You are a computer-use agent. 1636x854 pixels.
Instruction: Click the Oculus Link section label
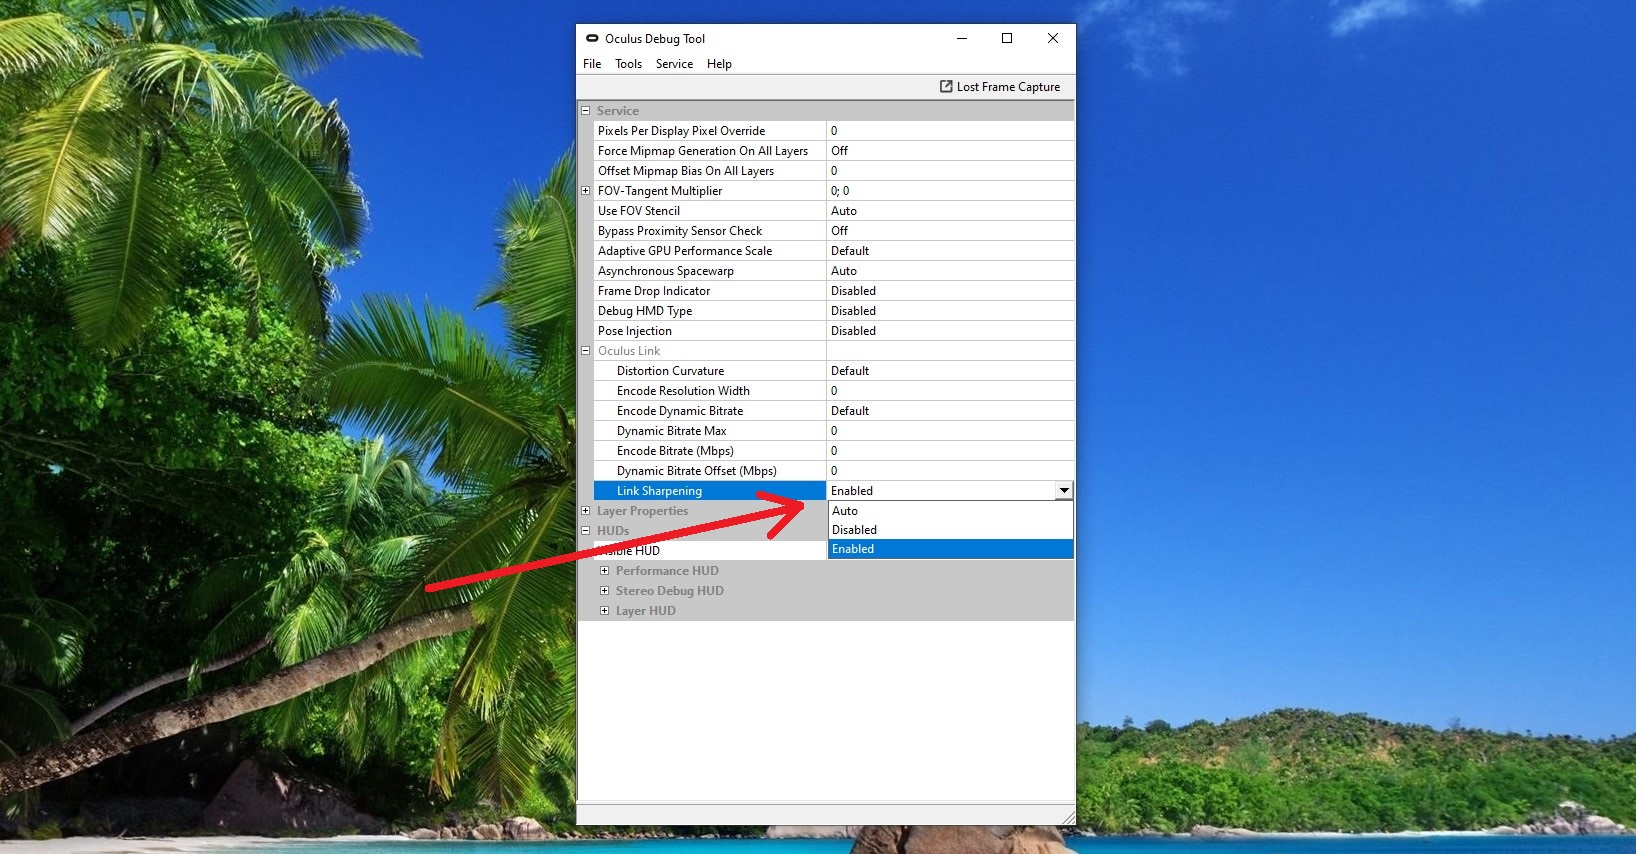pos(629,351)
